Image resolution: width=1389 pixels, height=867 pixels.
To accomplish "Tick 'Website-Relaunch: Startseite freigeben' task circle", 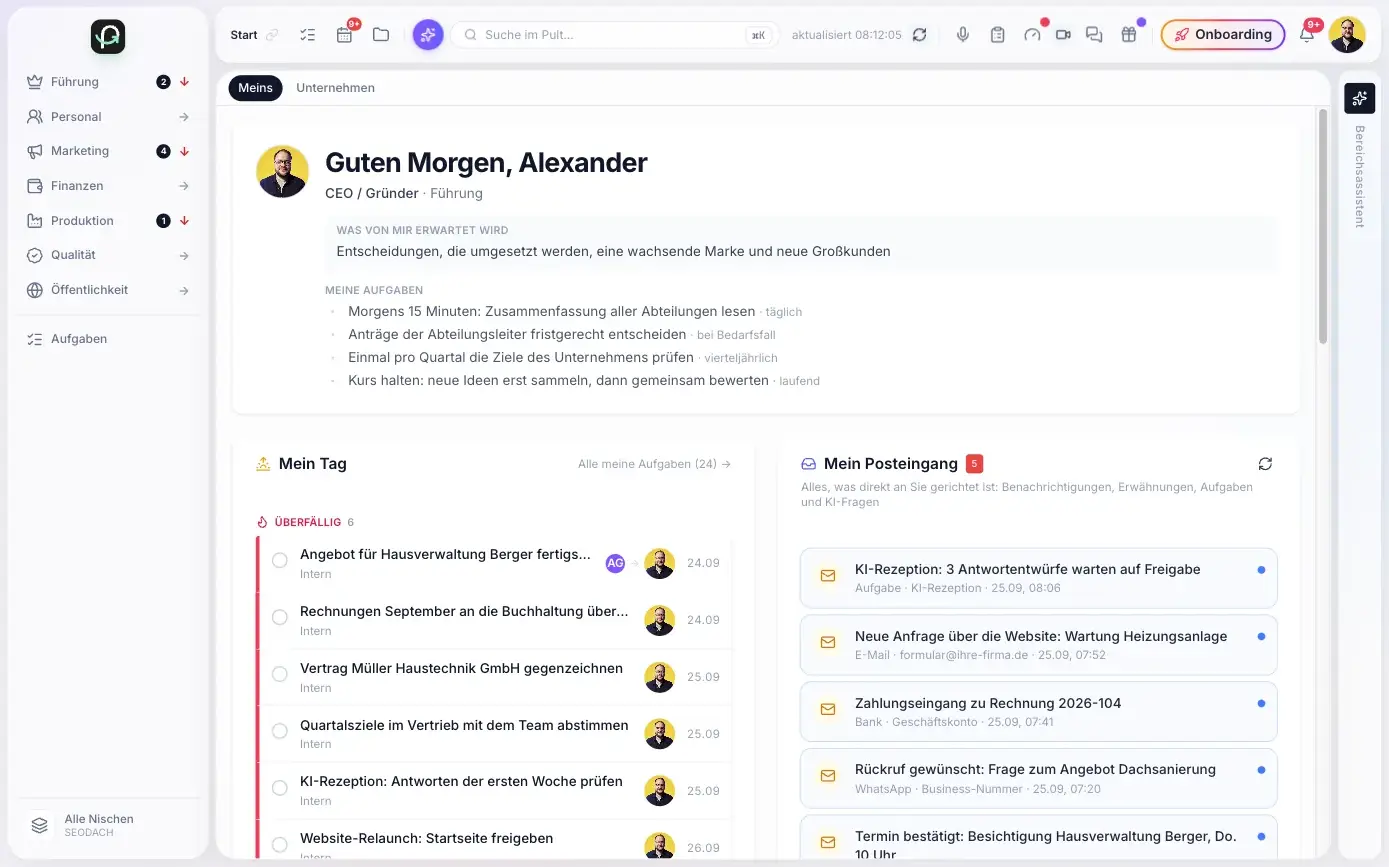I will click(x=280, y=843).
